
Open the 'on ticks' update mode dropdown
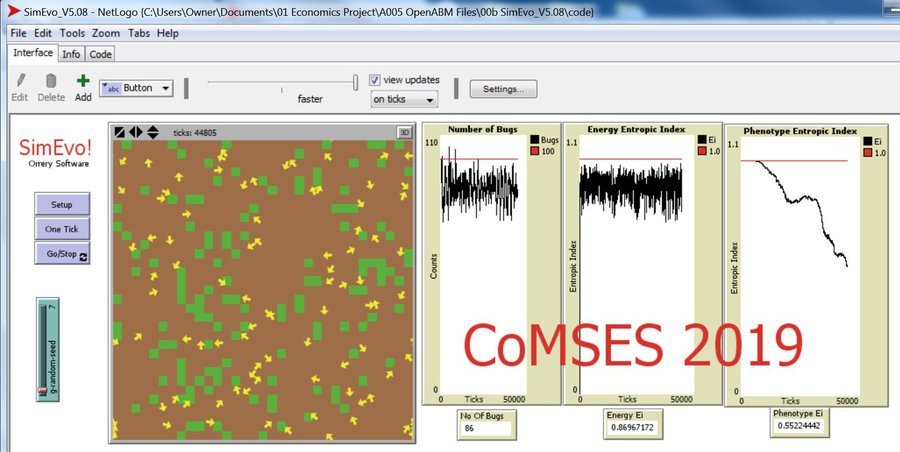tap(404, 99)
